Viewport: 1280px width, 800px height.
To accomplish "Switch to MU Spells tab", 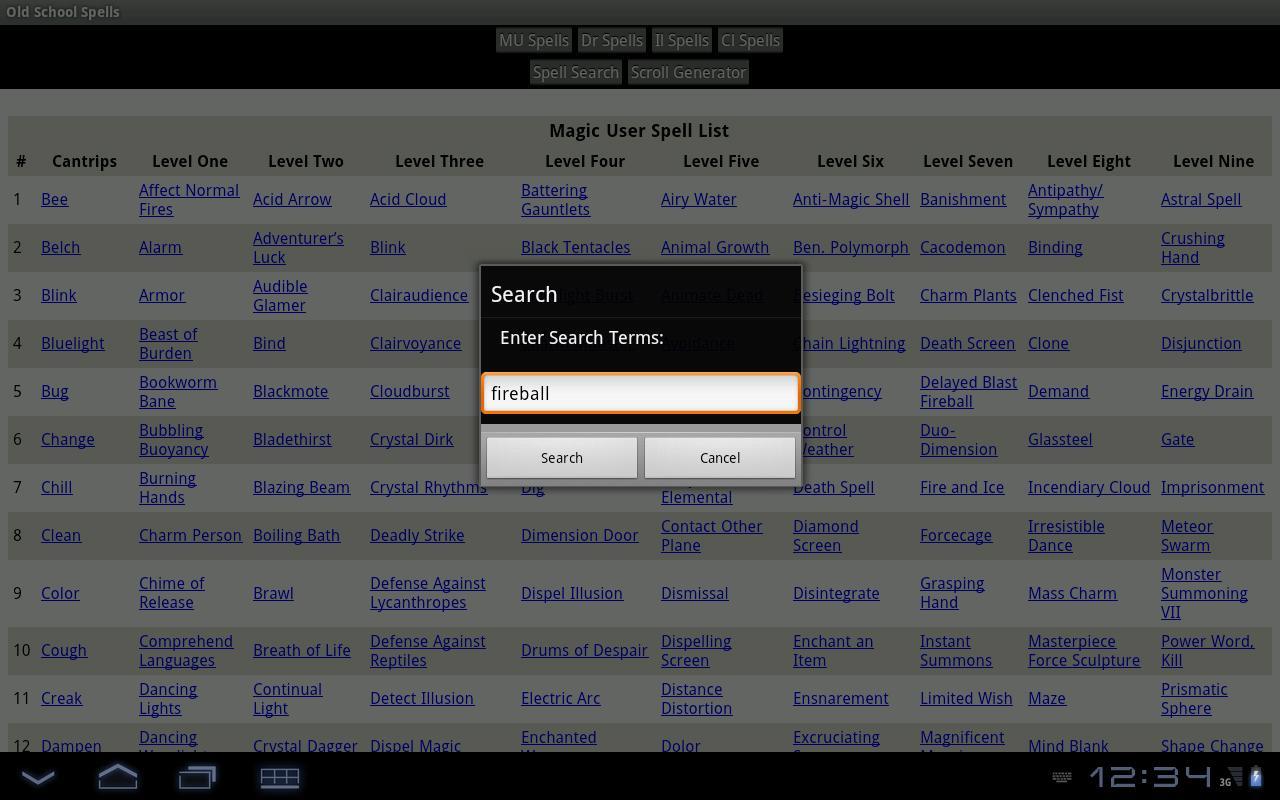I will click(533, 41).
